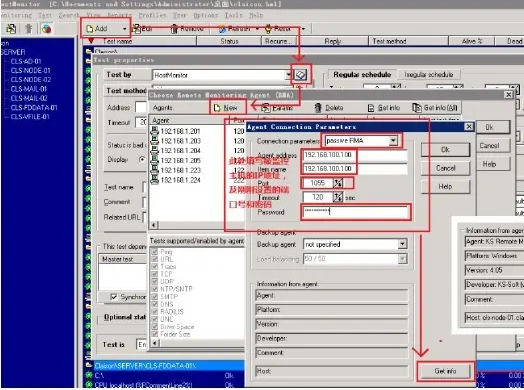This screenshot has width=524, height=390.
Task: Click the Port stepper arrows next to 1055
Action: [338, 183]
